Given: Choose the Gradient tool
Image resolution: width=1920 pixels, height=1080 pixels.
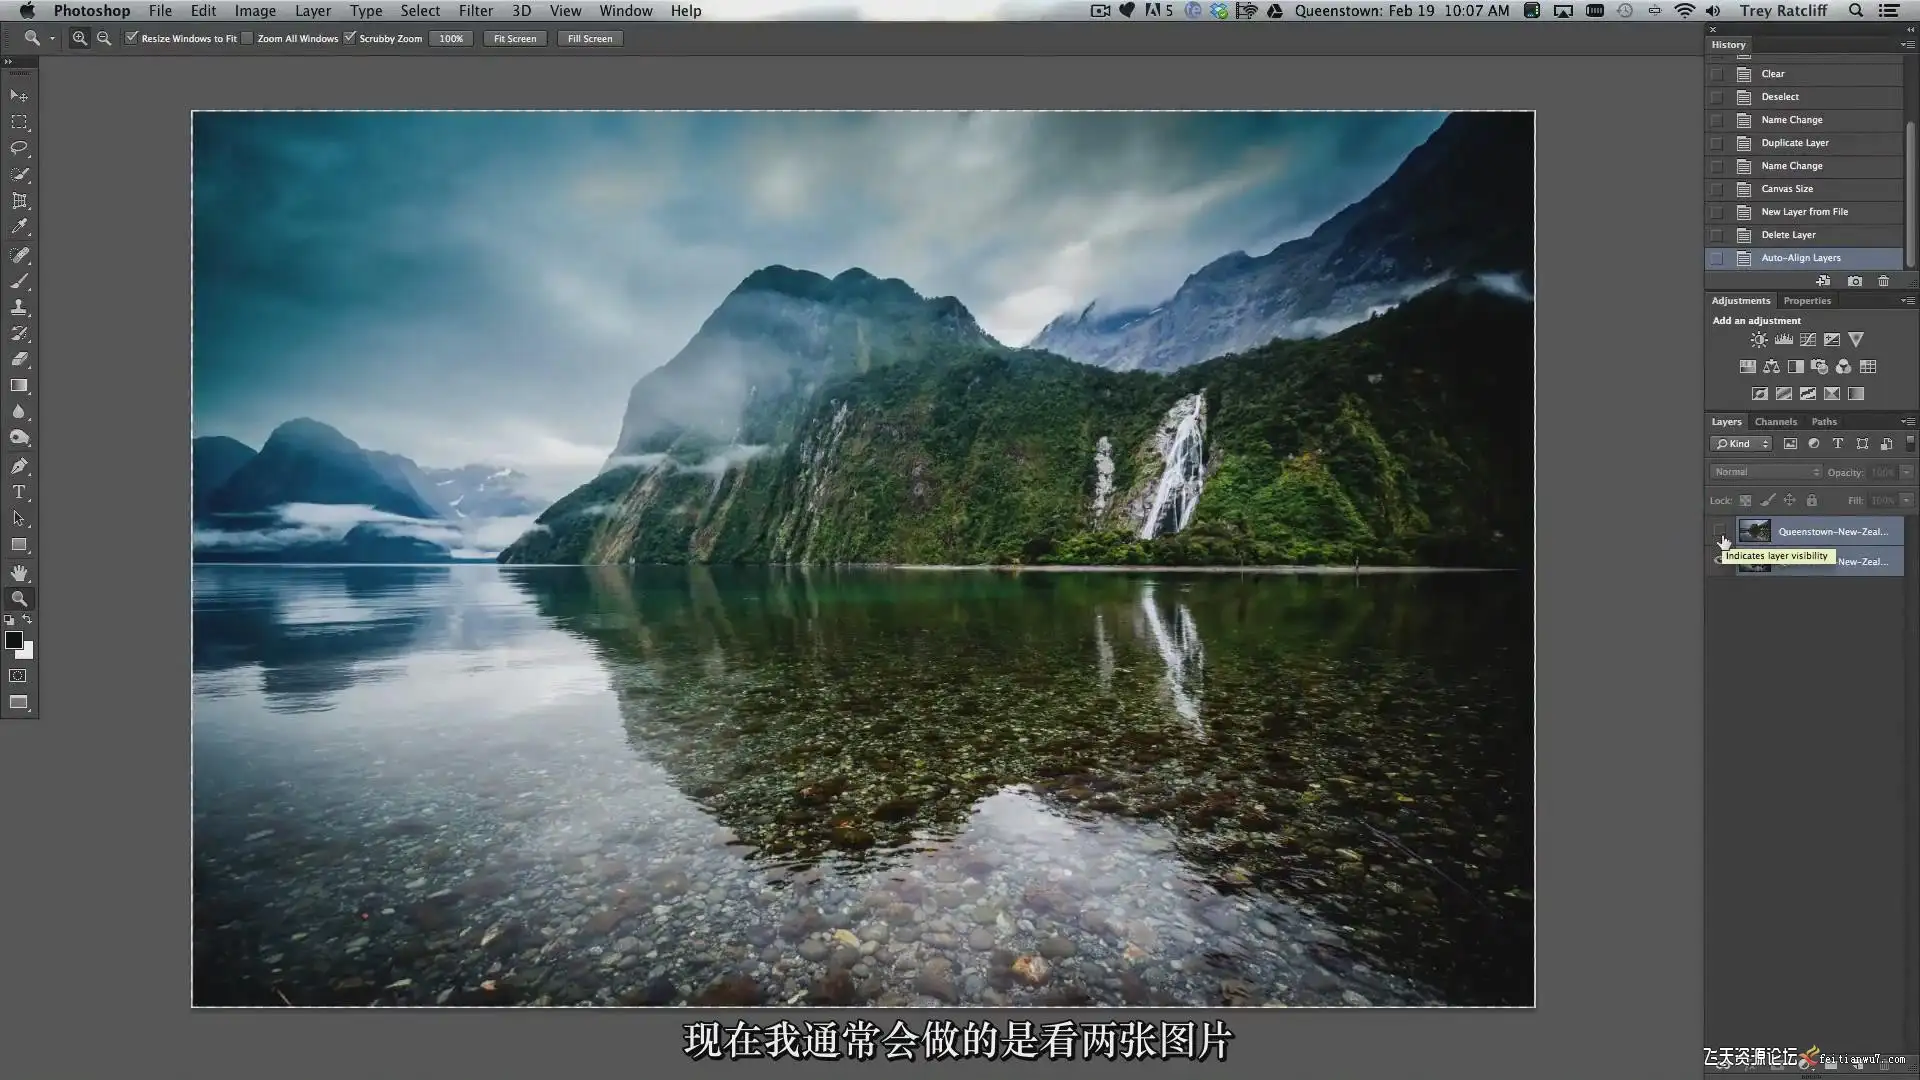Looking at the screenshot, I should click(x=19, y=385).
